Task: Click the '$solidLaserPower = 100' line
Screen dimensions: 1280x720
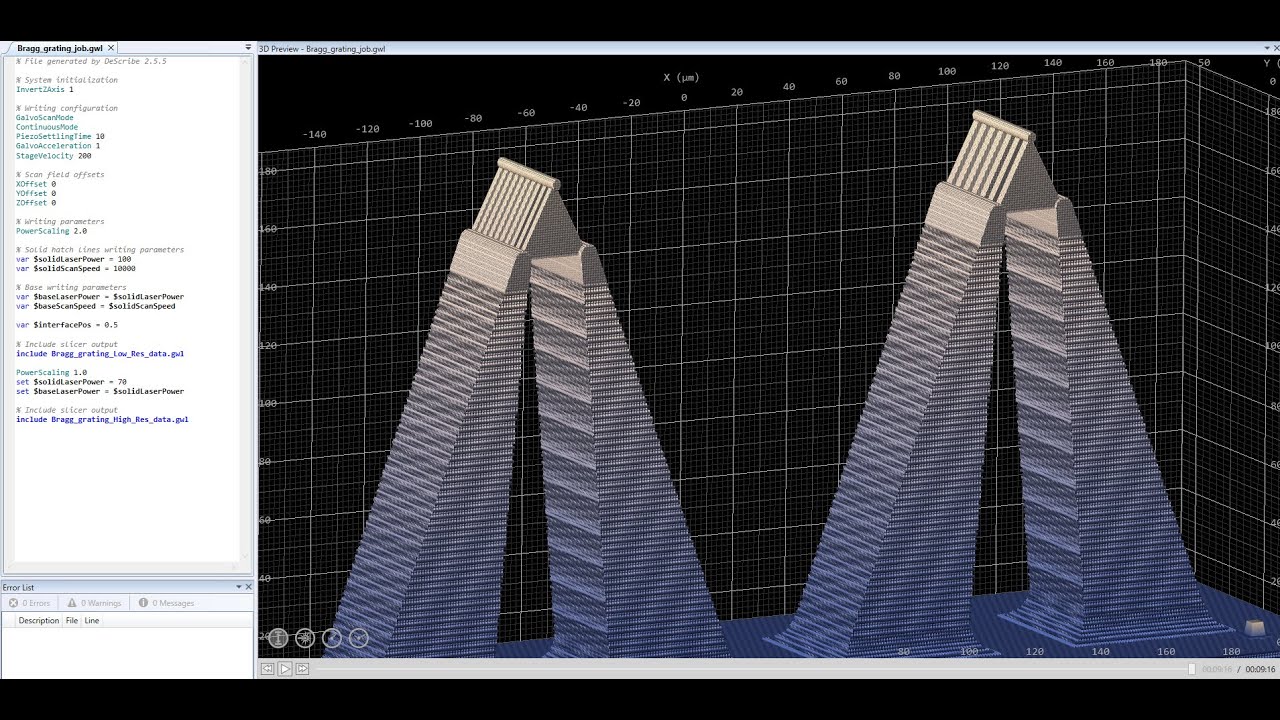Action: pos(74,259)
